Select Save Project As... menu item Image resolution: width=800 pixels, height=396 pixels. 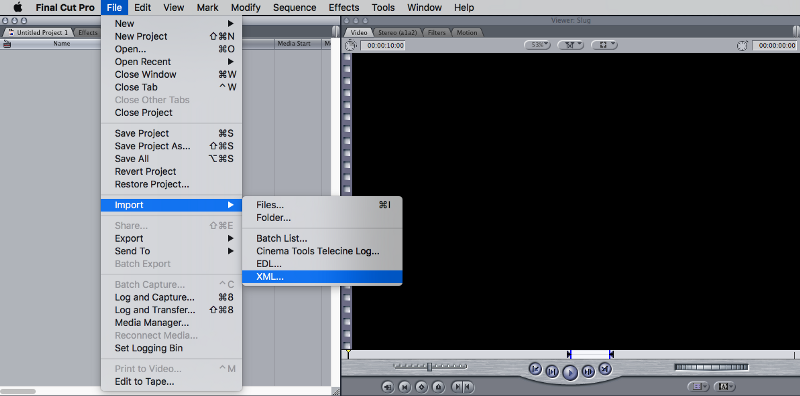171,146
